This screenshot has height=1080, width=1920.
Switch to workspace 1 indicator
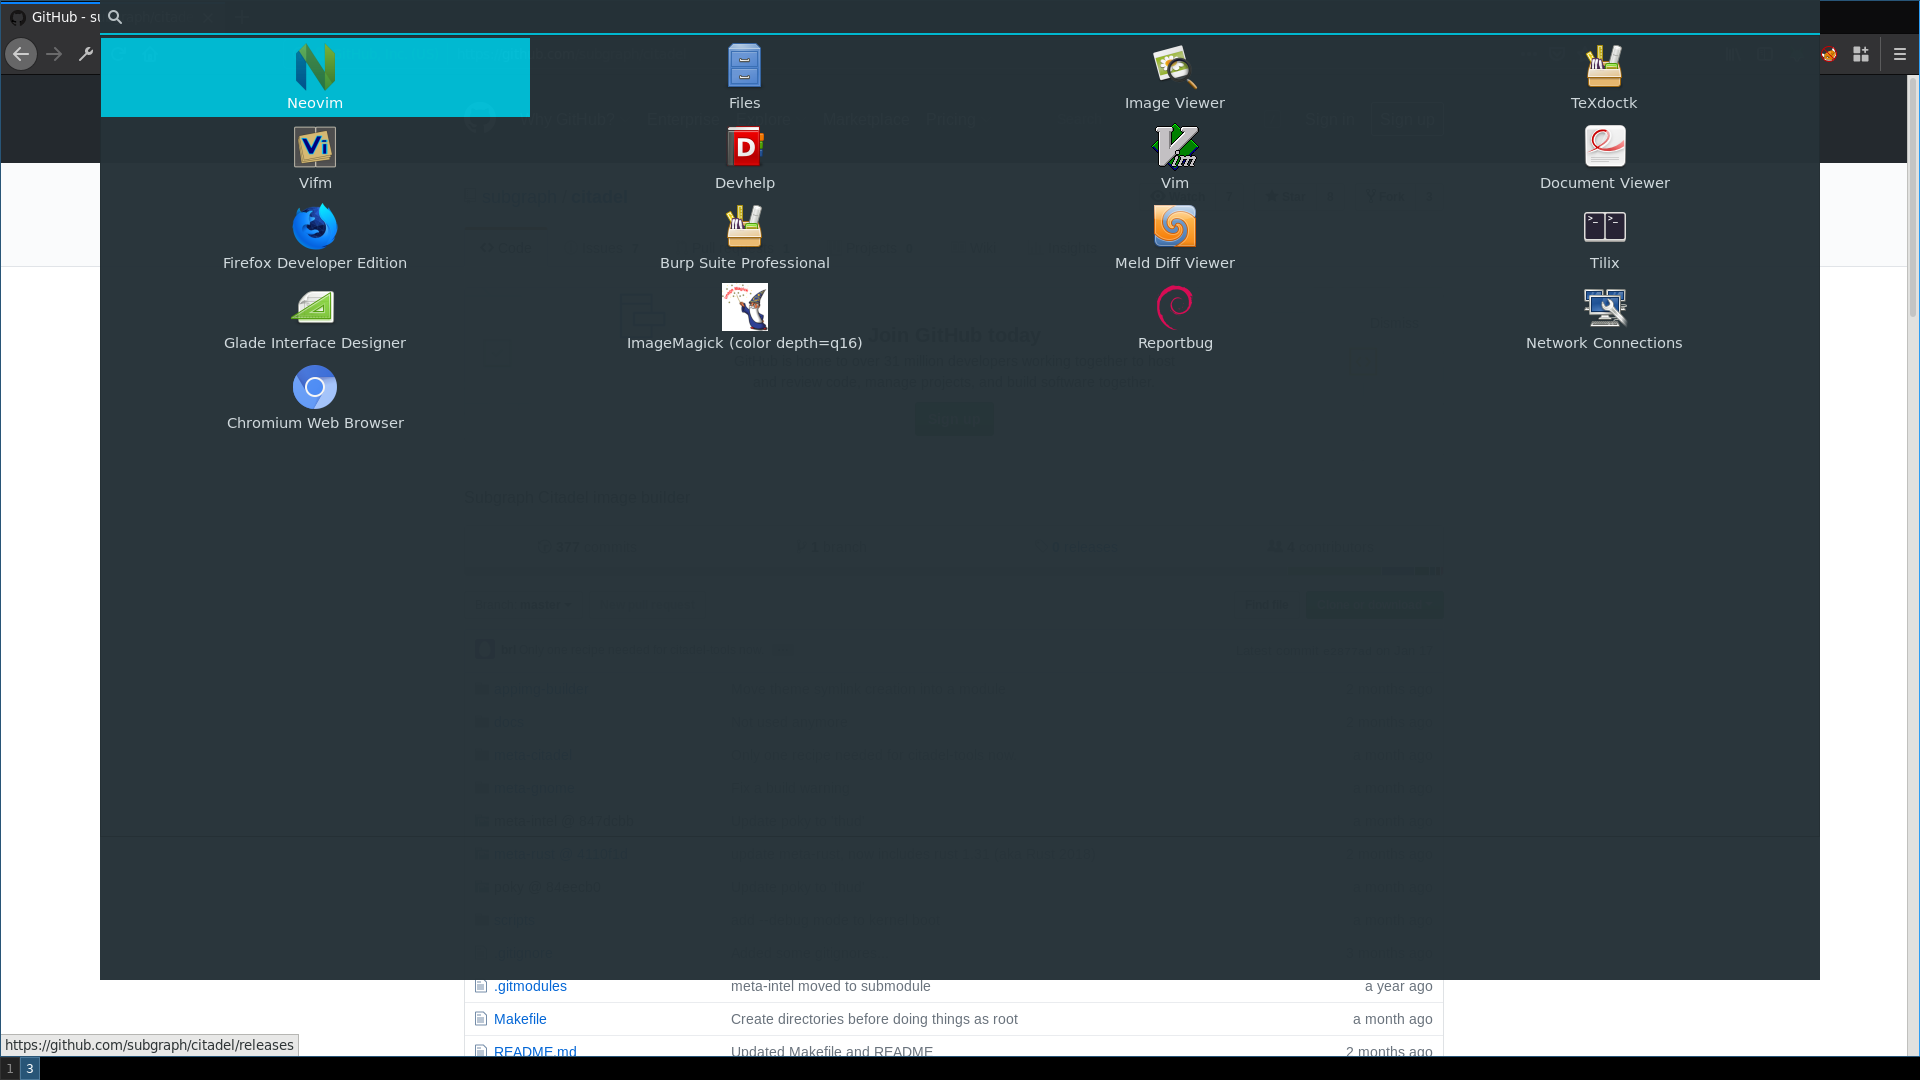tap(10, 1069)
